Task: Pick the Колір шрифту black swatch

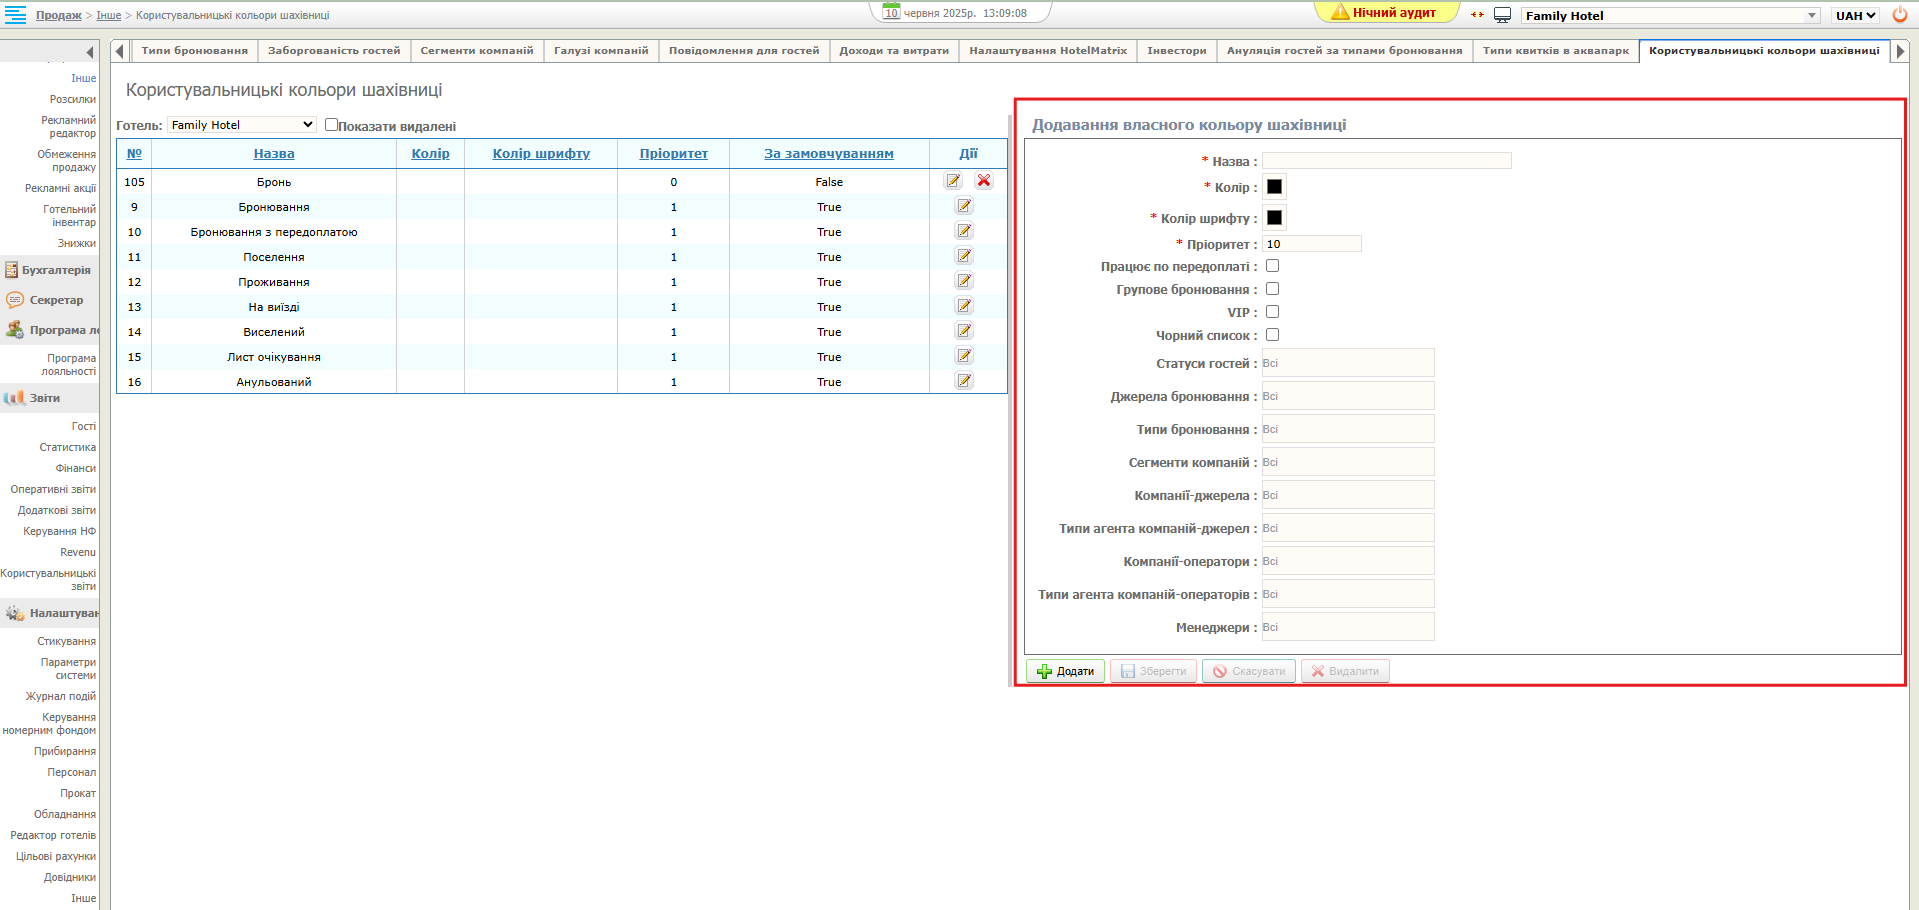Action: (1274, 218)
